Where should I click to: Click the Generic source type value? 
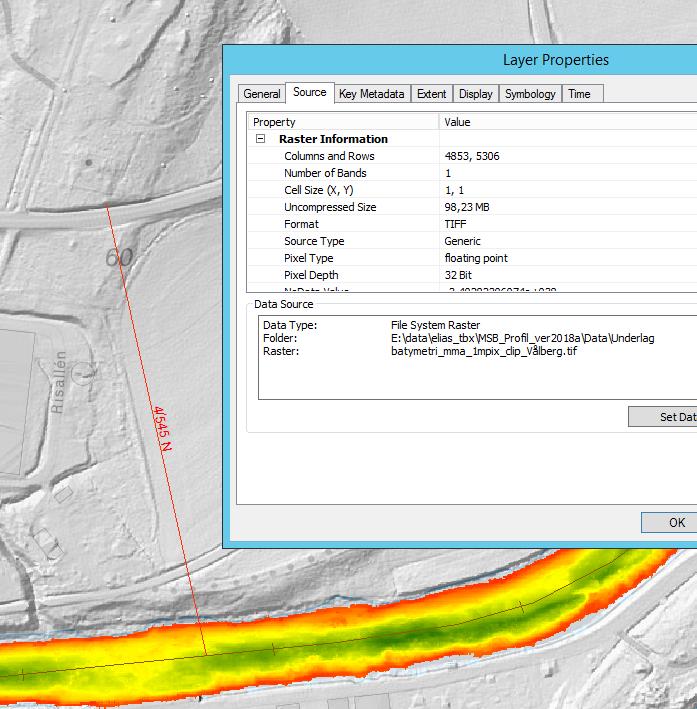click(462, 241)
